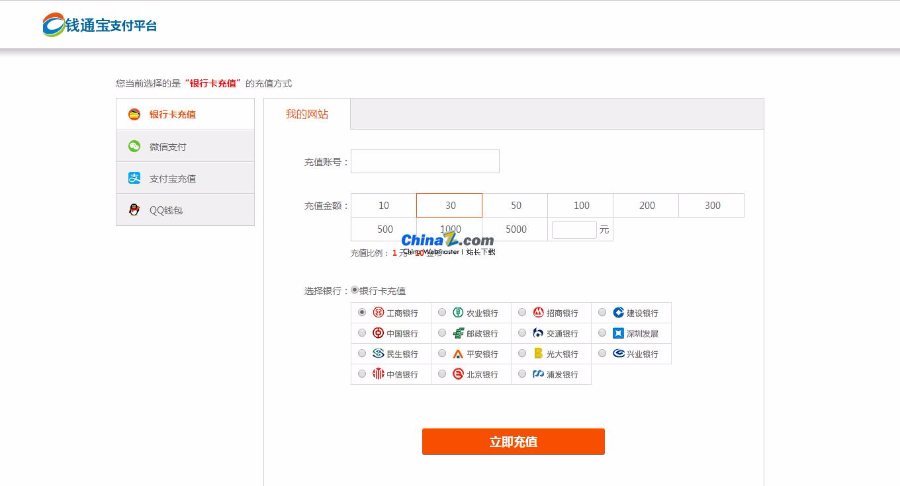Choose the 30 yuan amount
Screen dimensions: 900x486
[449, 205]
